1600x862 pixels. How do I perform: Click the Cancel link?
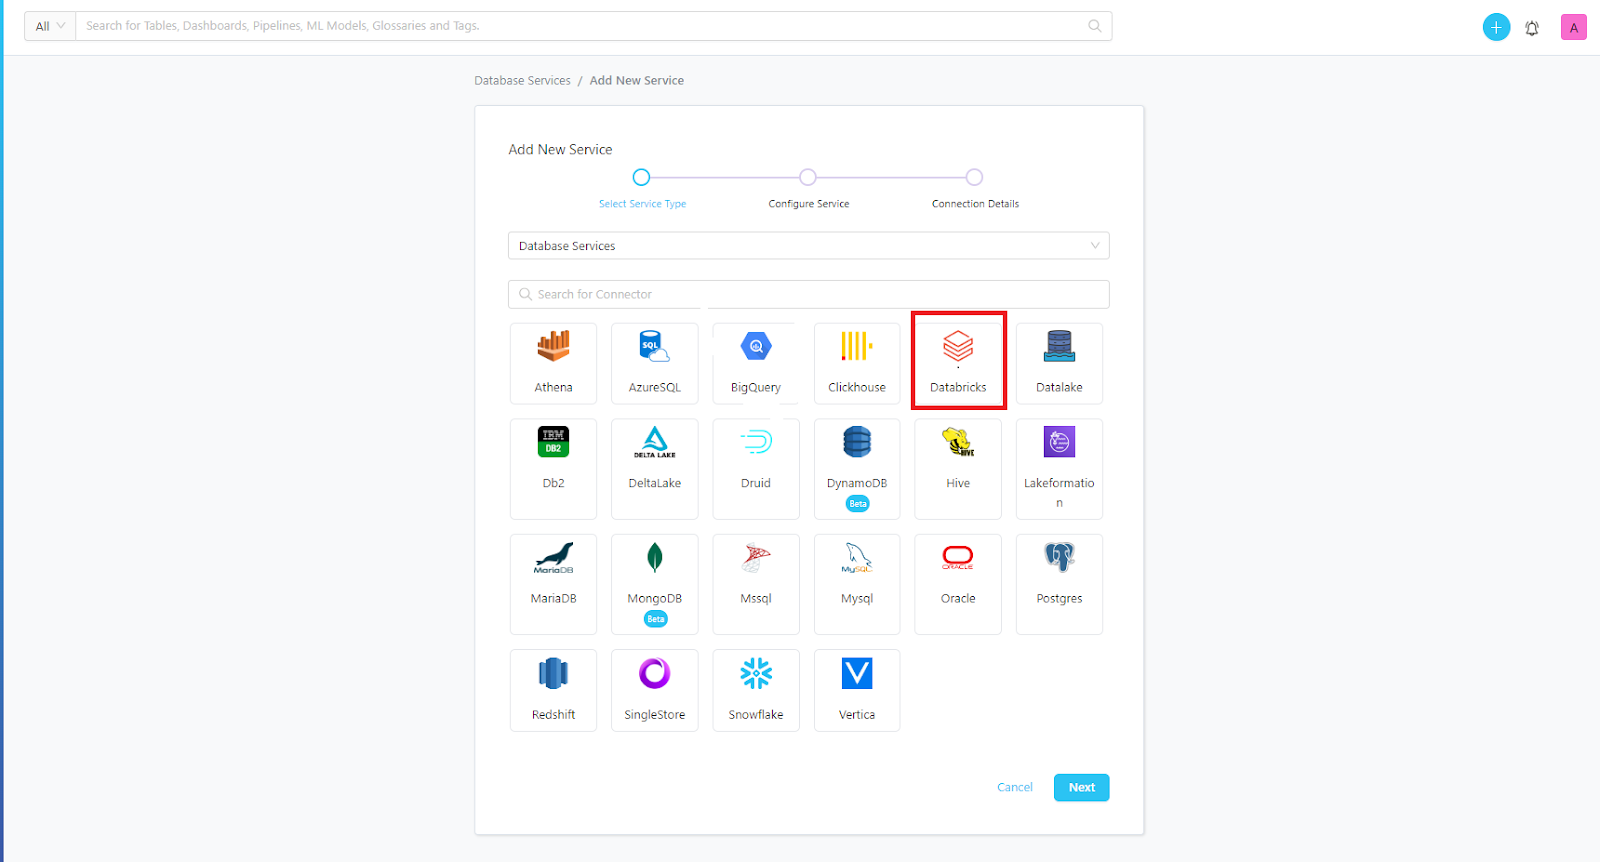[1014, 788]
